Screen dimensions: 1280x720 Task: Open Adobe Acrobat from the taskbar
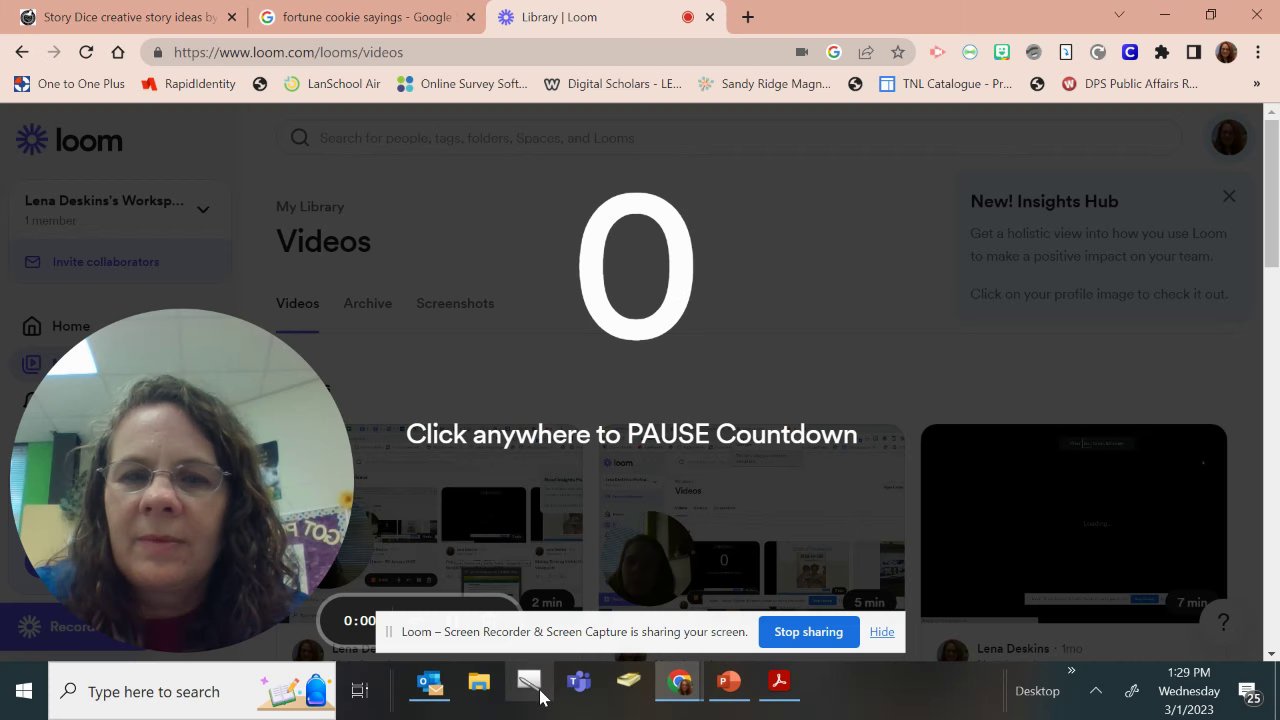point(779,683)
